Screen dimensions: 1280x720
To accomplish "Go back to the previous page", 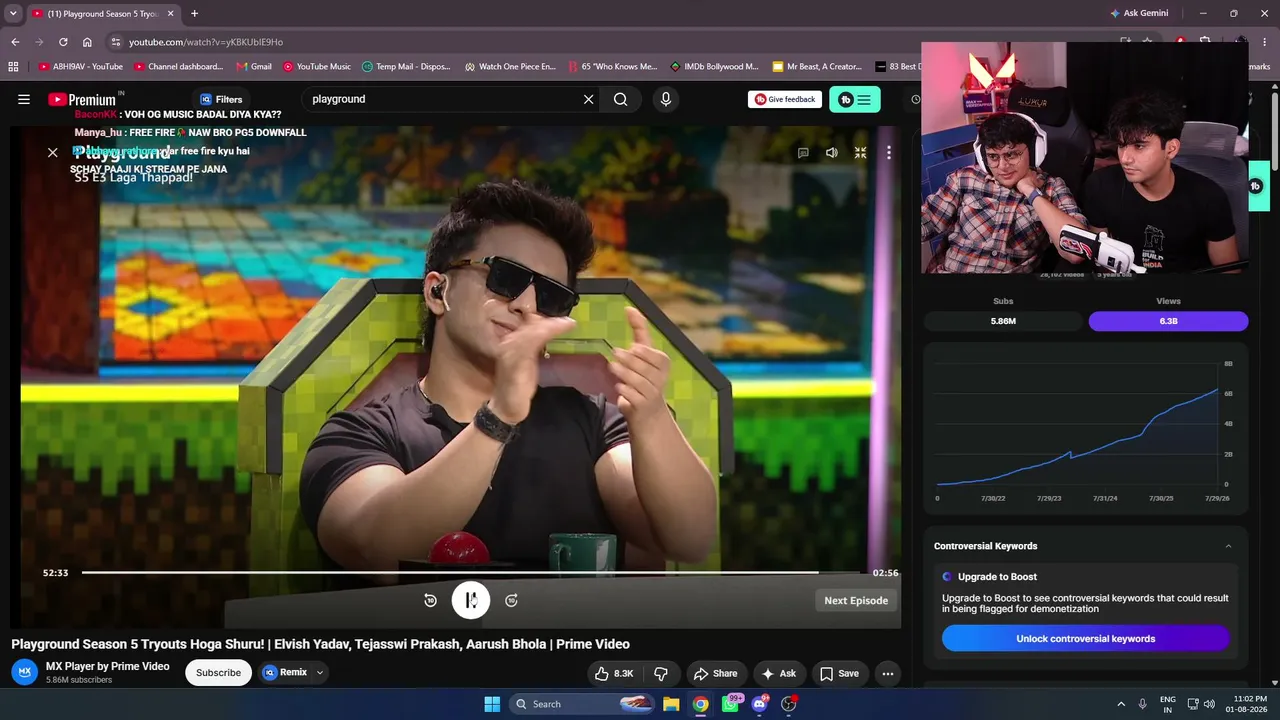I will point(15,42).
